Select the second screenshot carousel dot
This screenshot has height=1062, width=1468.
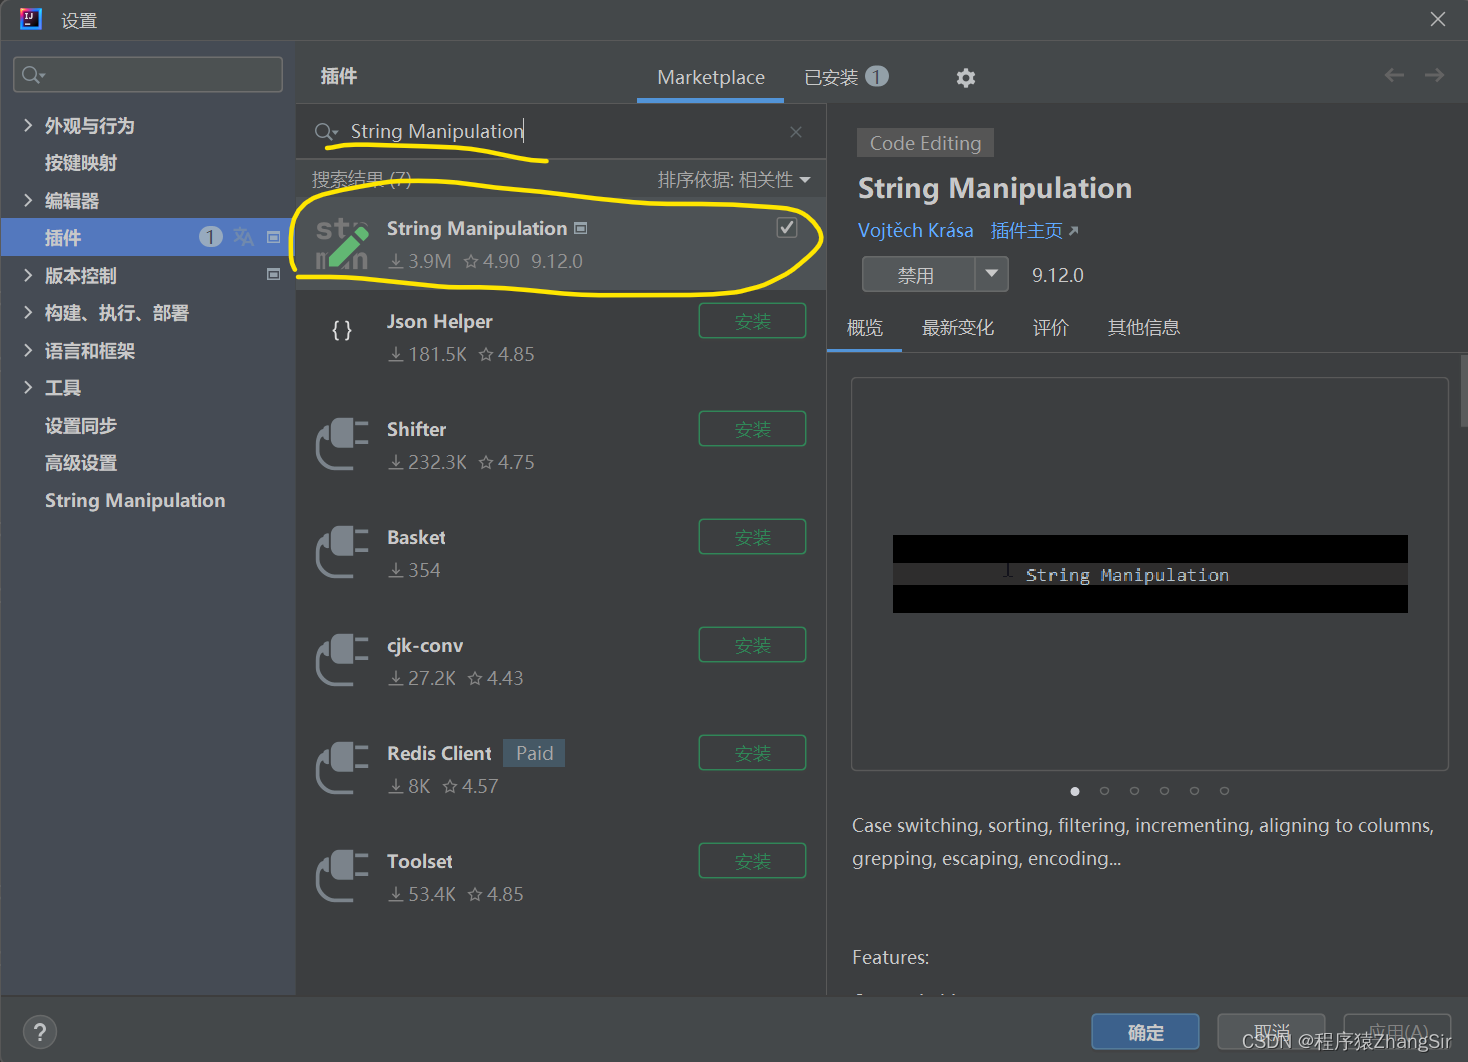pos(1104,791)
